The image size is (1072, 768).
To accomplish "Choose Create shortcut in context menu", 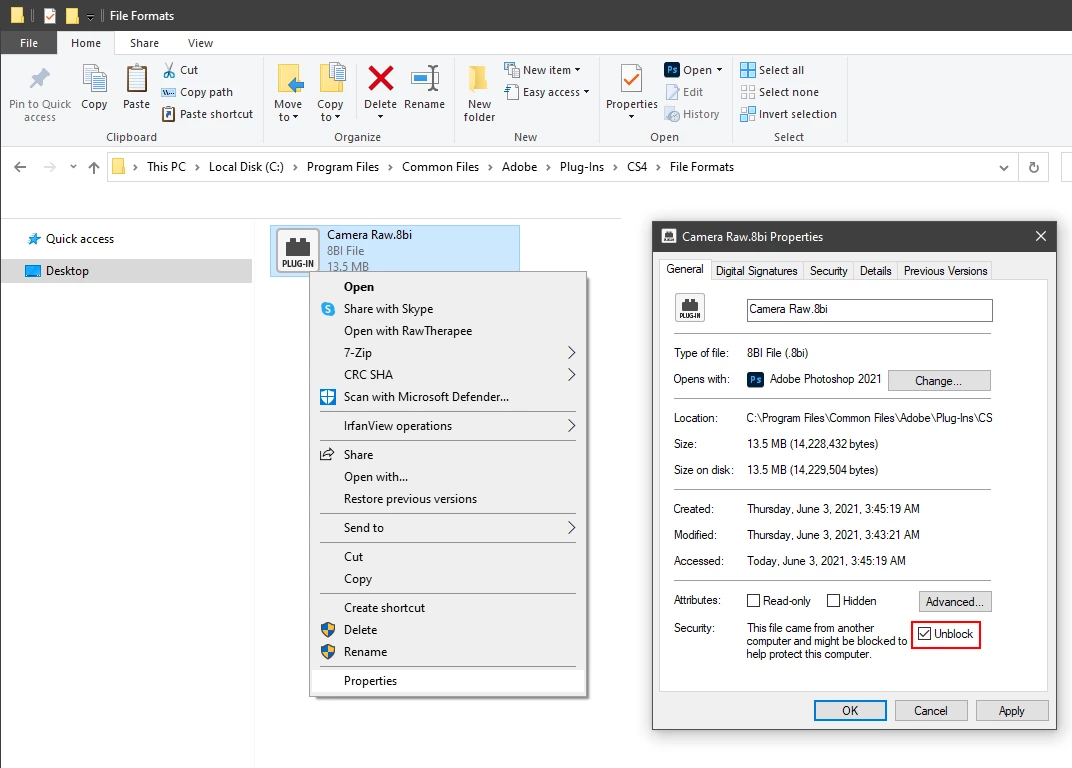I will [x=448, y=608].
